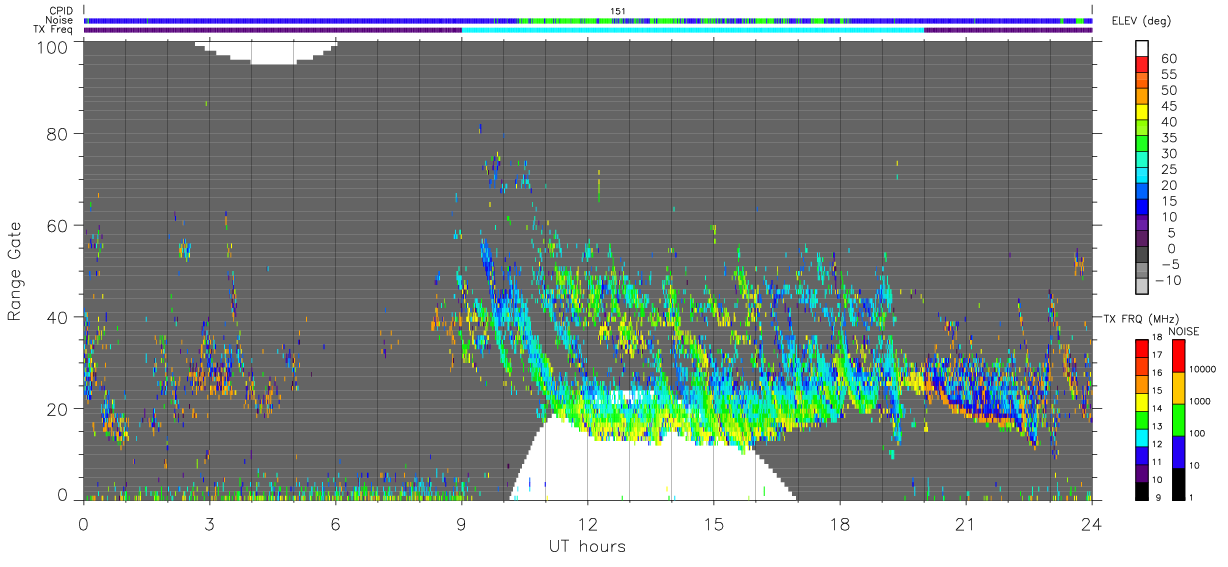Select the black 9–10 MHz frequency swatch
The width and height of the screenshot is (1228, 567).
pos(1143,489)
